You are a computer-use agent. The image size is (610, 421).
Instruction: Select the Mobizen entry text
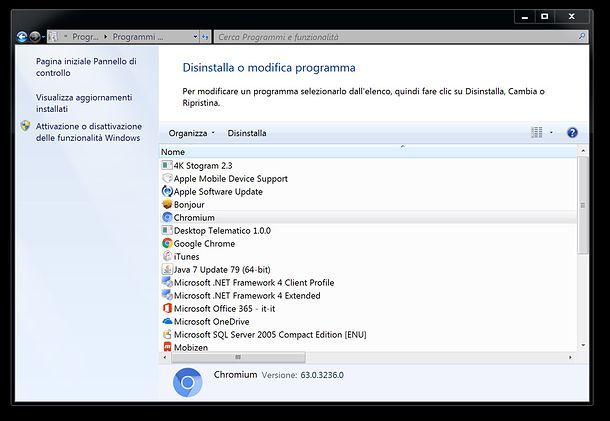tap(191, 347)
